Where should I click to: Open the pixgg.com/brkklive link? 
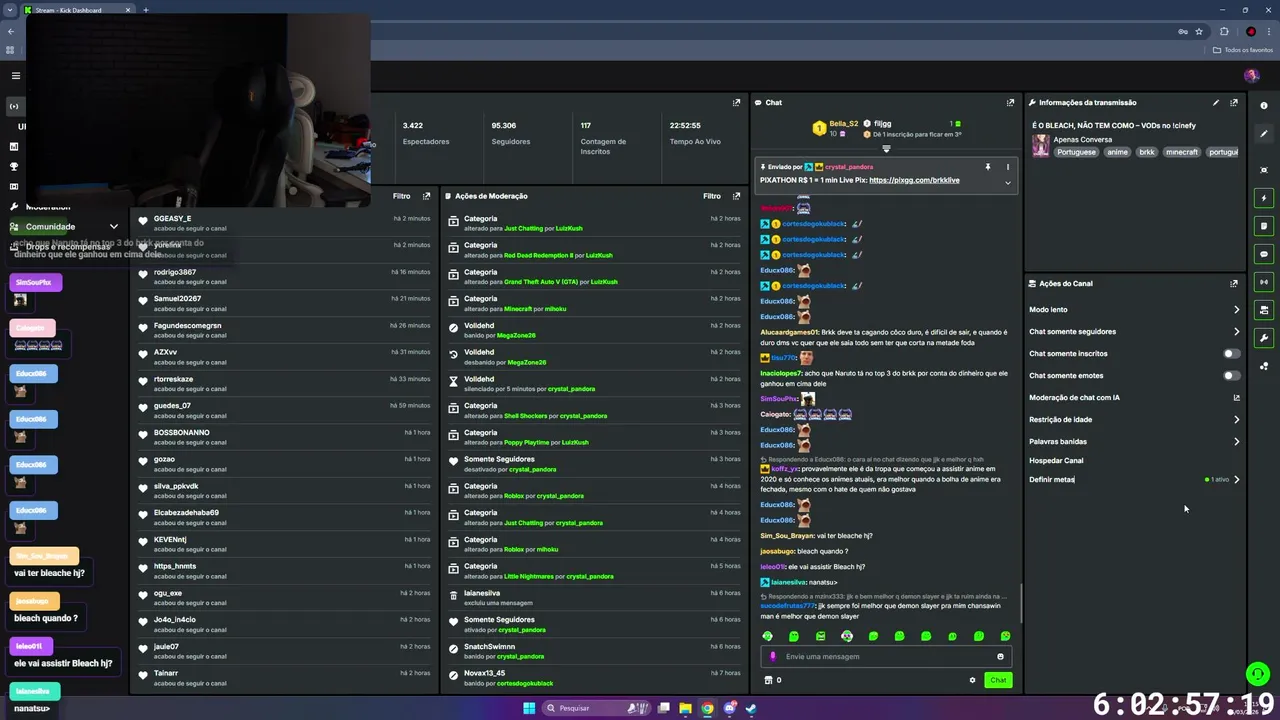[x=914, y=180]
